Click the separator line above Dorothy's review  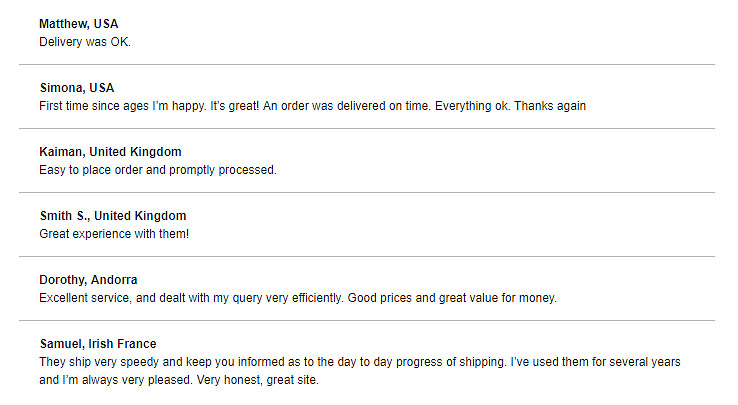(367, 257)
